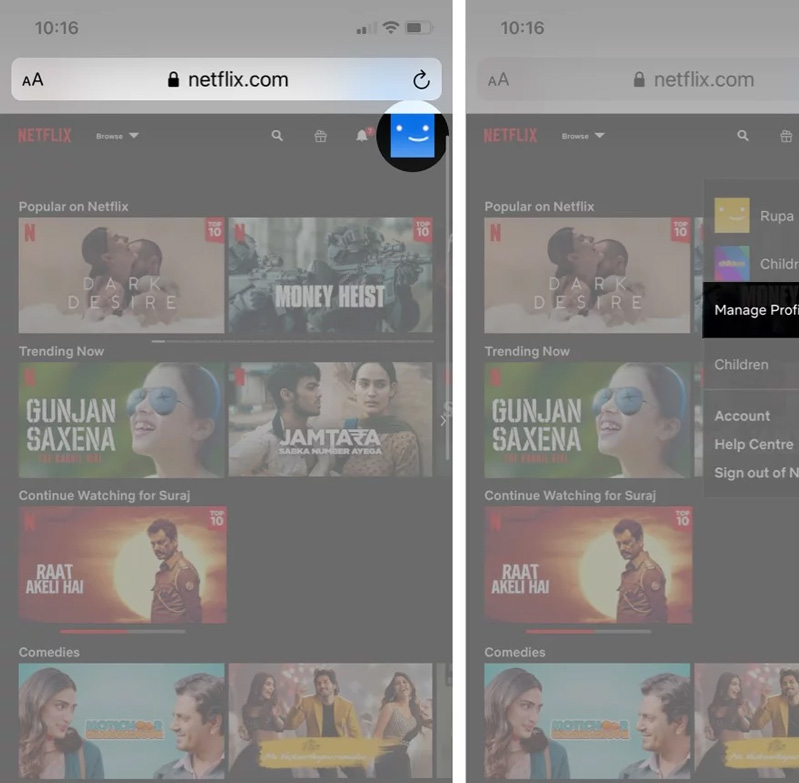Expand Browse dropdown in left screenshot
The width and height of the screenshot is (799, 783).
(117, 136)
